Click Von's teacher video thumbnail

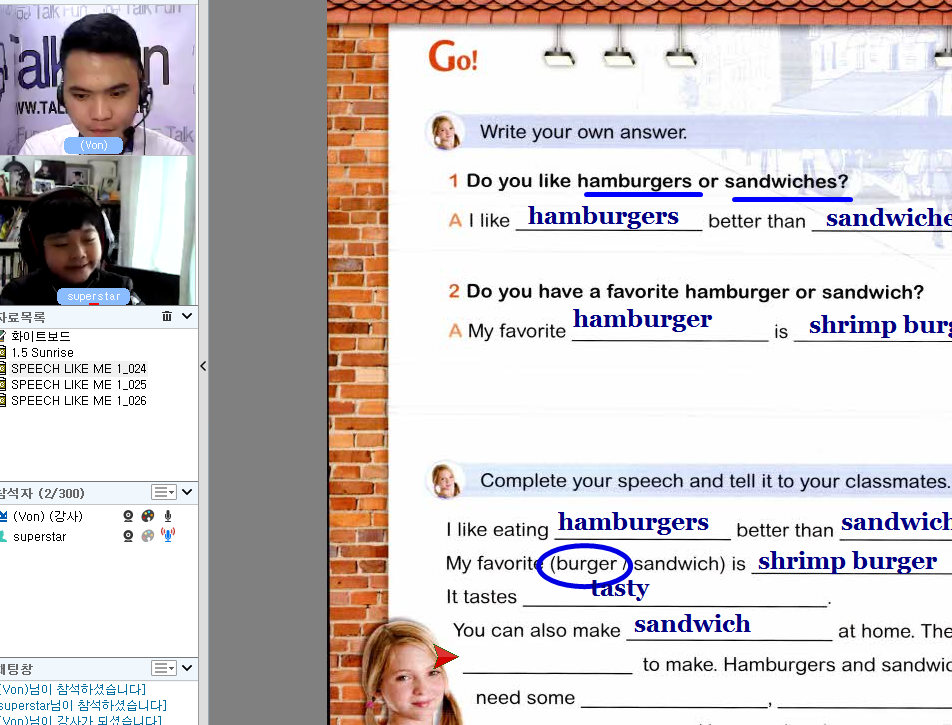tap(98, 77)
